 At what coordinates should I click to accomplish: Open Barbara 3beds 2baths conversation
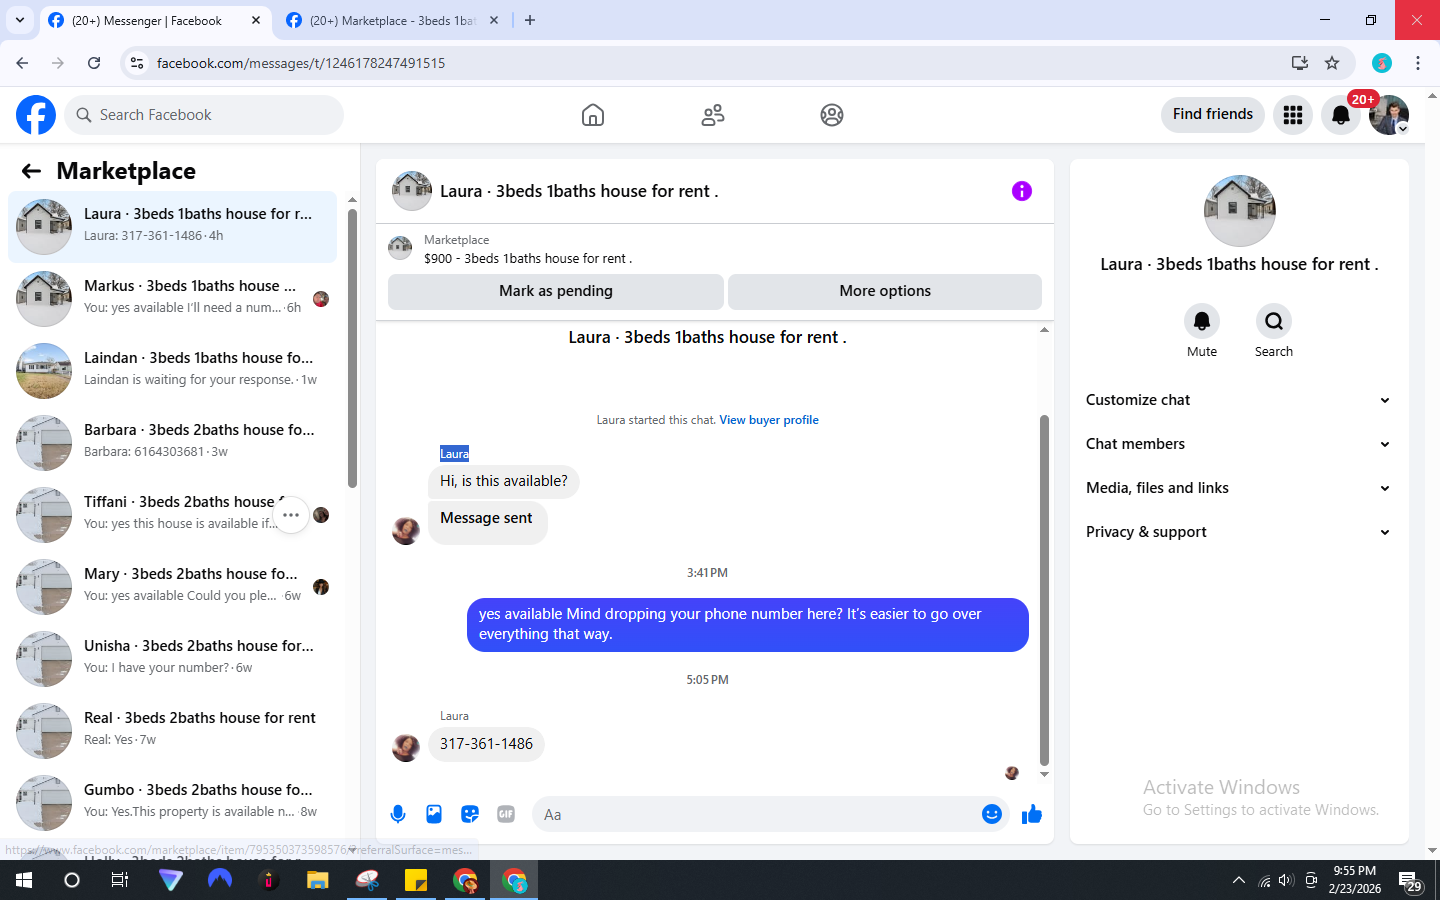click(173, 443)
